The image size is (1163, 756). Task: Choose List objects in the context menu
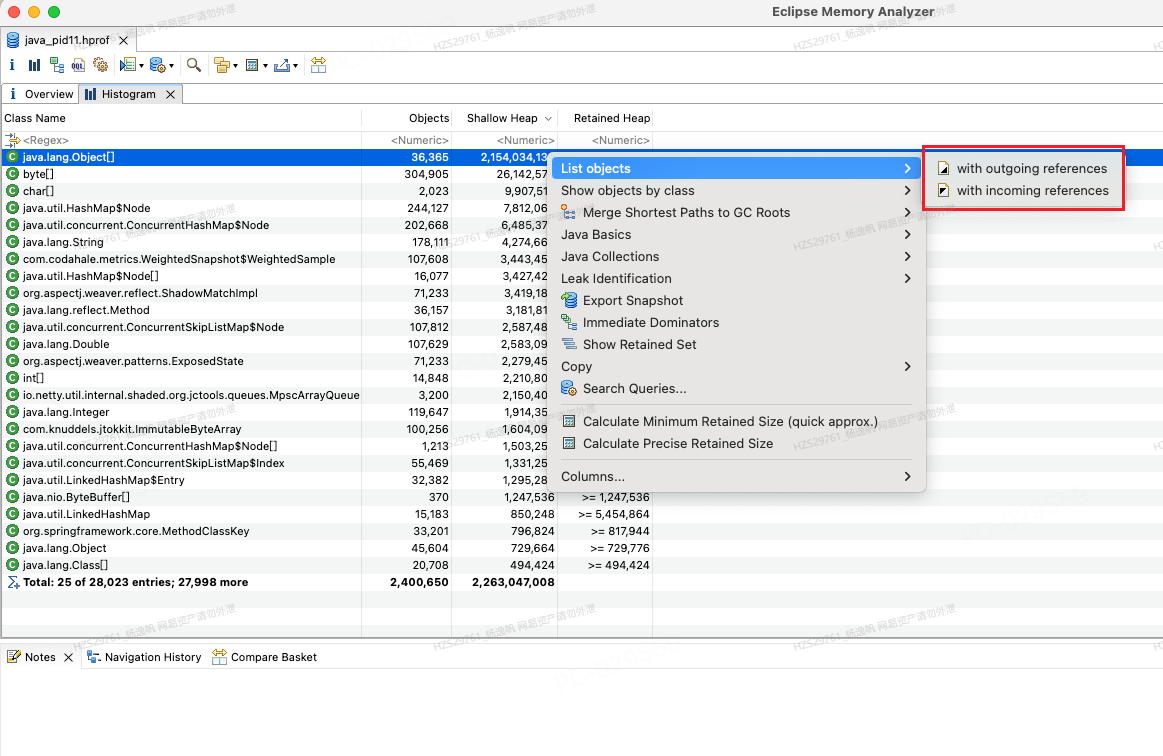737,168
